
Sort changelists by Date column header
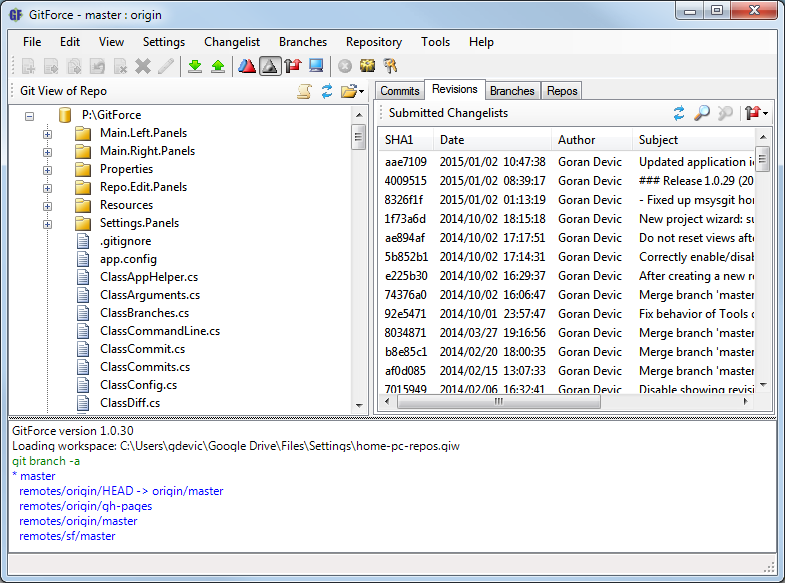click(x=493, y=140)
